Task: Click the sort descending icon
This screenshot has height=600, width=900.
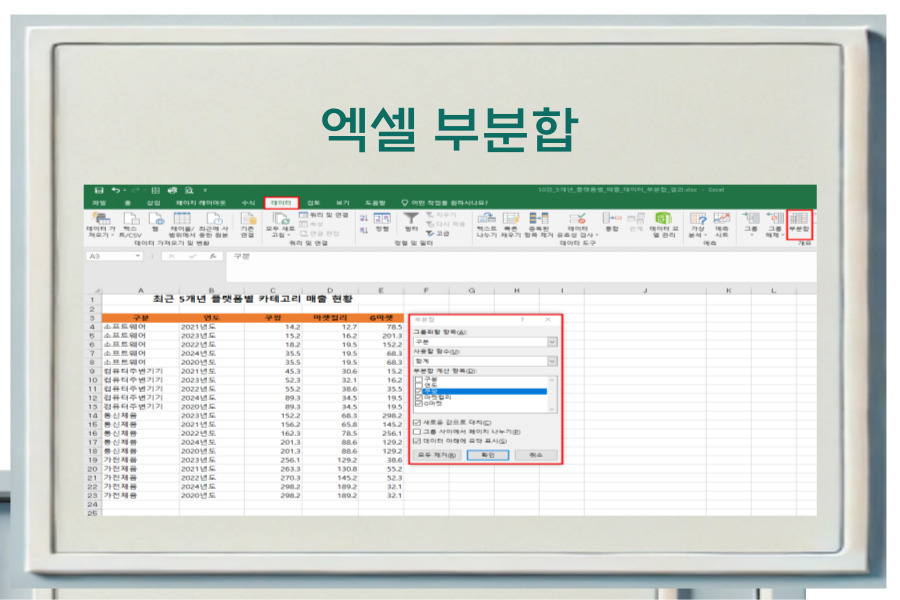Action: click(x=364, y=230)
